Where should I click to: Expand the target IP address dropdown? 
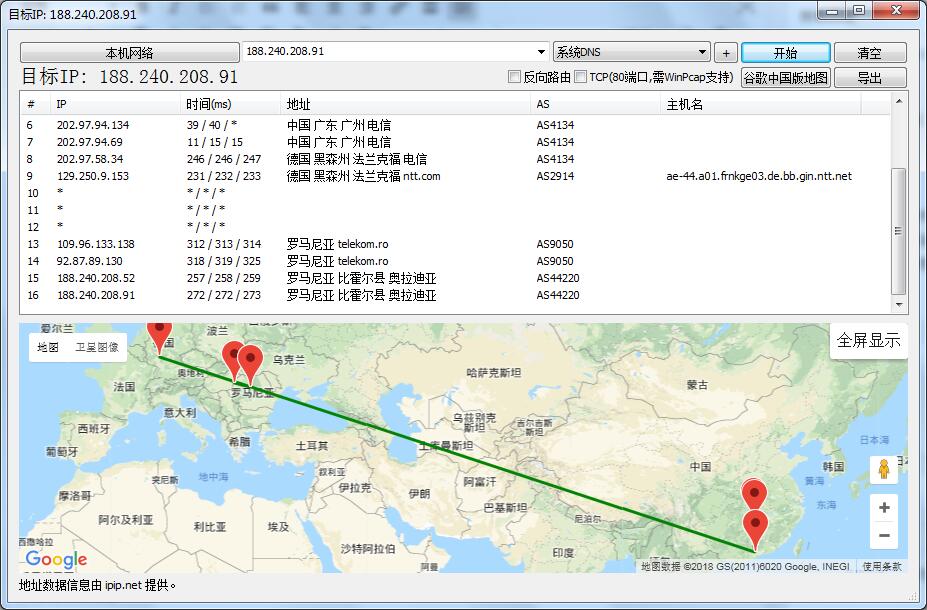point(541,52)
